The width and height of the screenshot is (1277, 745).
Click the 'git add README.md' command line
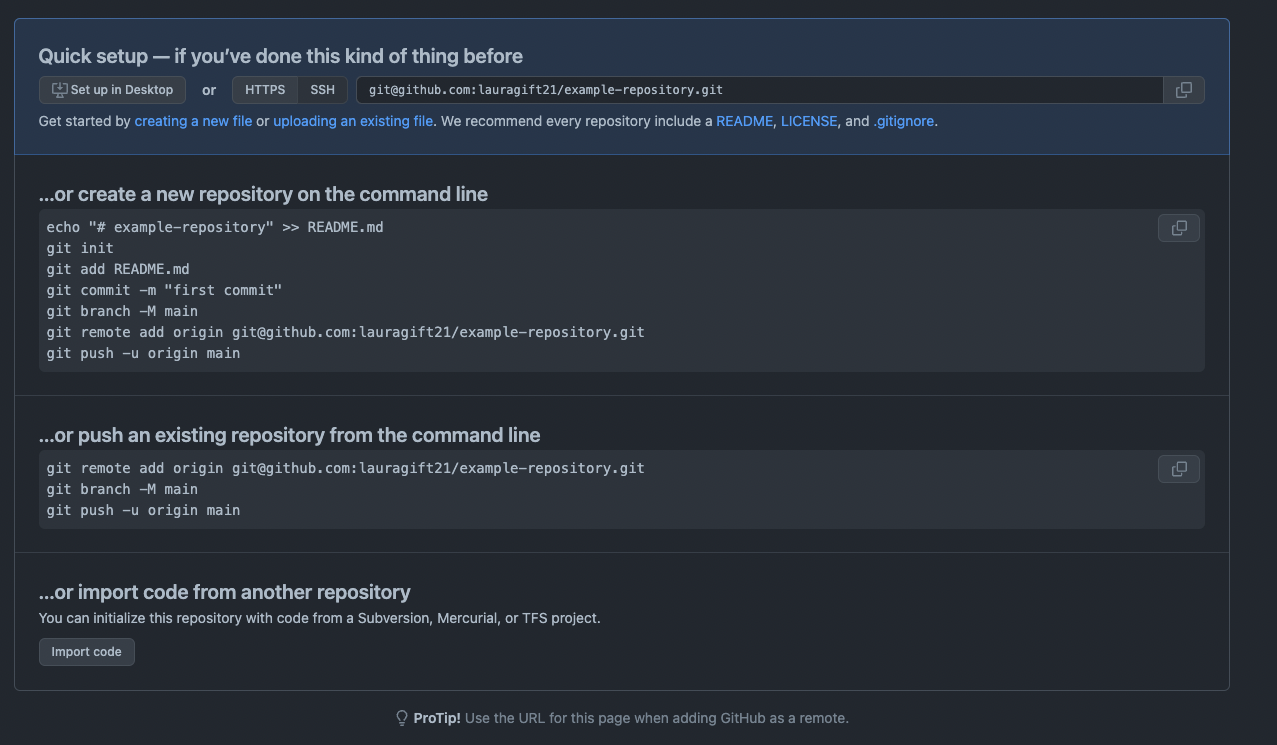[x=118, y=269]
